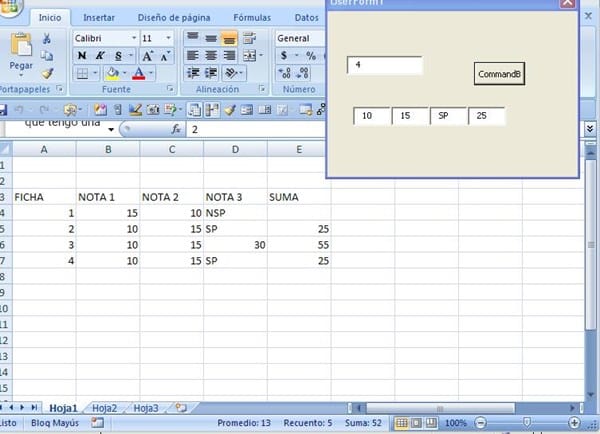Viewport: 600px width, 434px height.
Task: Toggle wrap text icon
Action: 249,38
